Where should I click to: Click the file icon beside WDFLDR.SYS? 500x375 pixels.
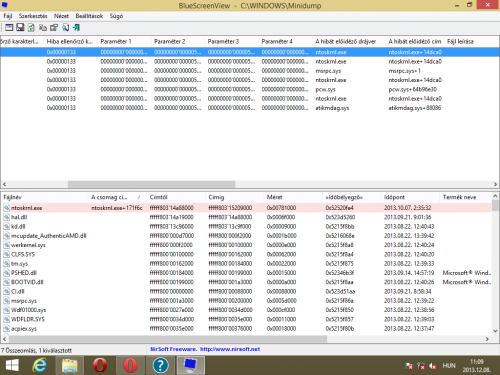tap(6, 319)
